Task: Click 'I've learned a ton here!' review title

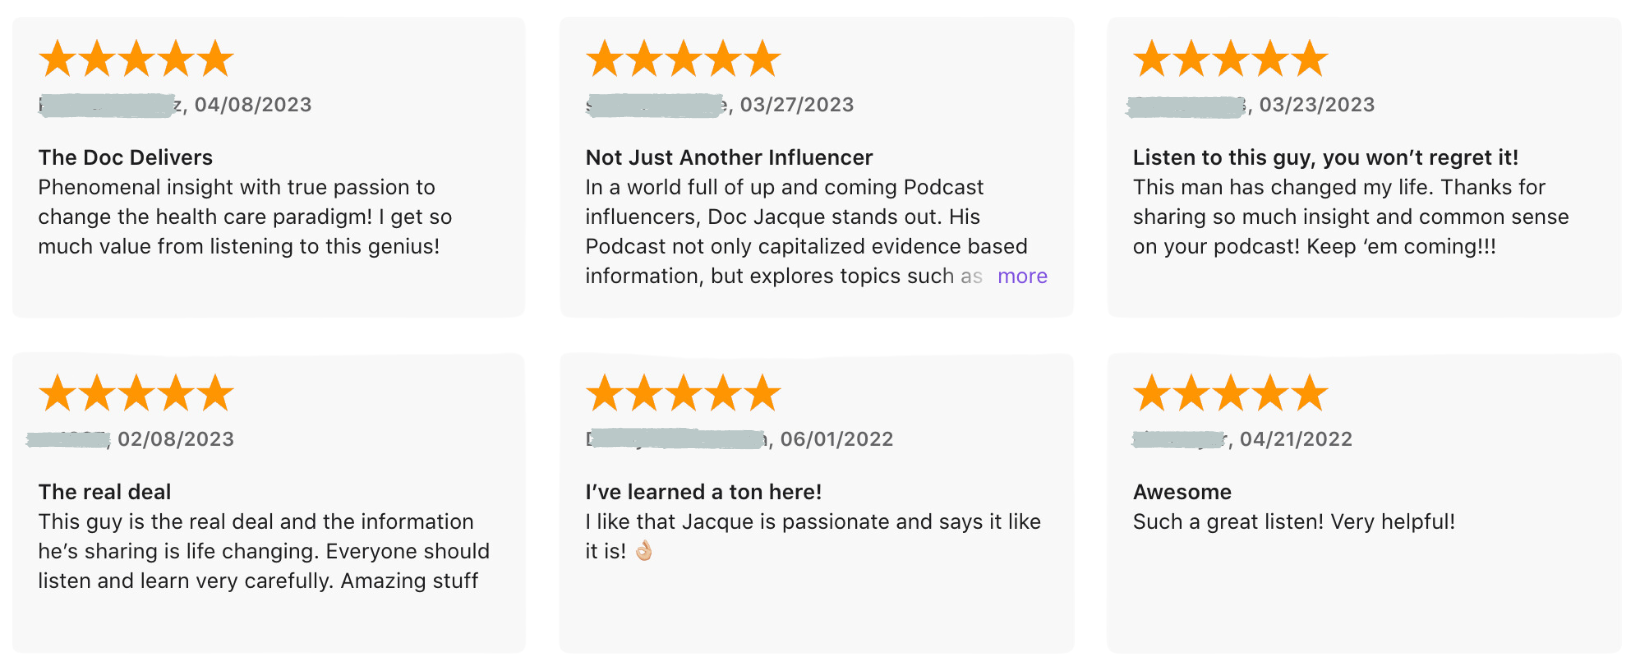Action: point(703,492)
